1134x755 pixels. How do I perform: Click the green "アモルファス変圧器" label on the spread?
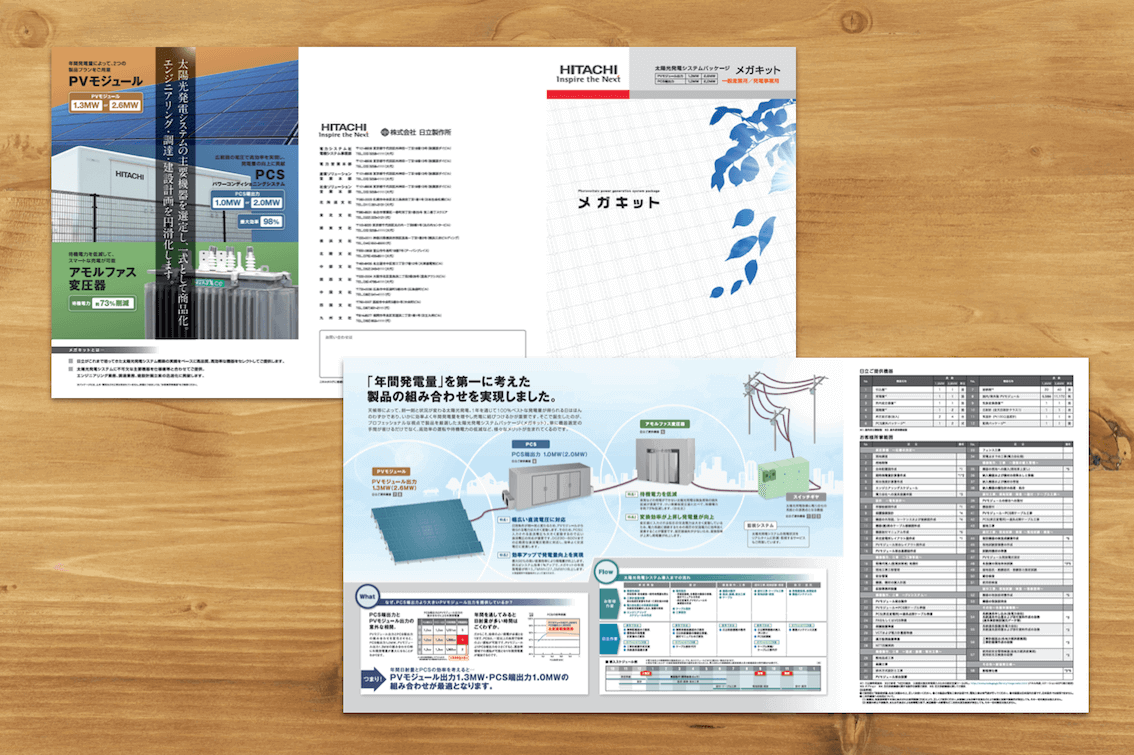coord(665,424)
